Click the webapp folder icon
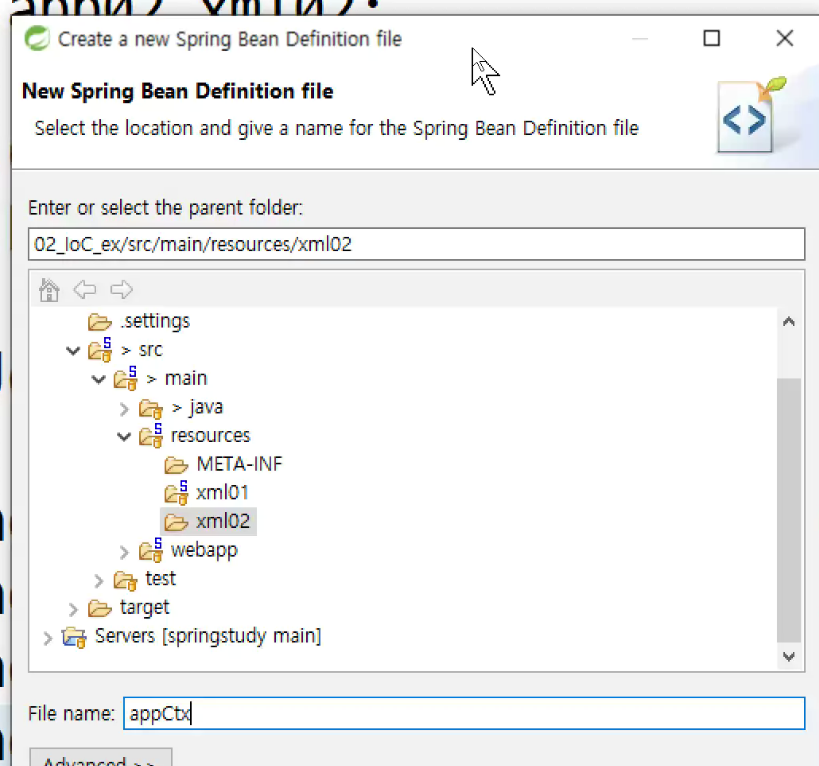 tap(151, 550)
